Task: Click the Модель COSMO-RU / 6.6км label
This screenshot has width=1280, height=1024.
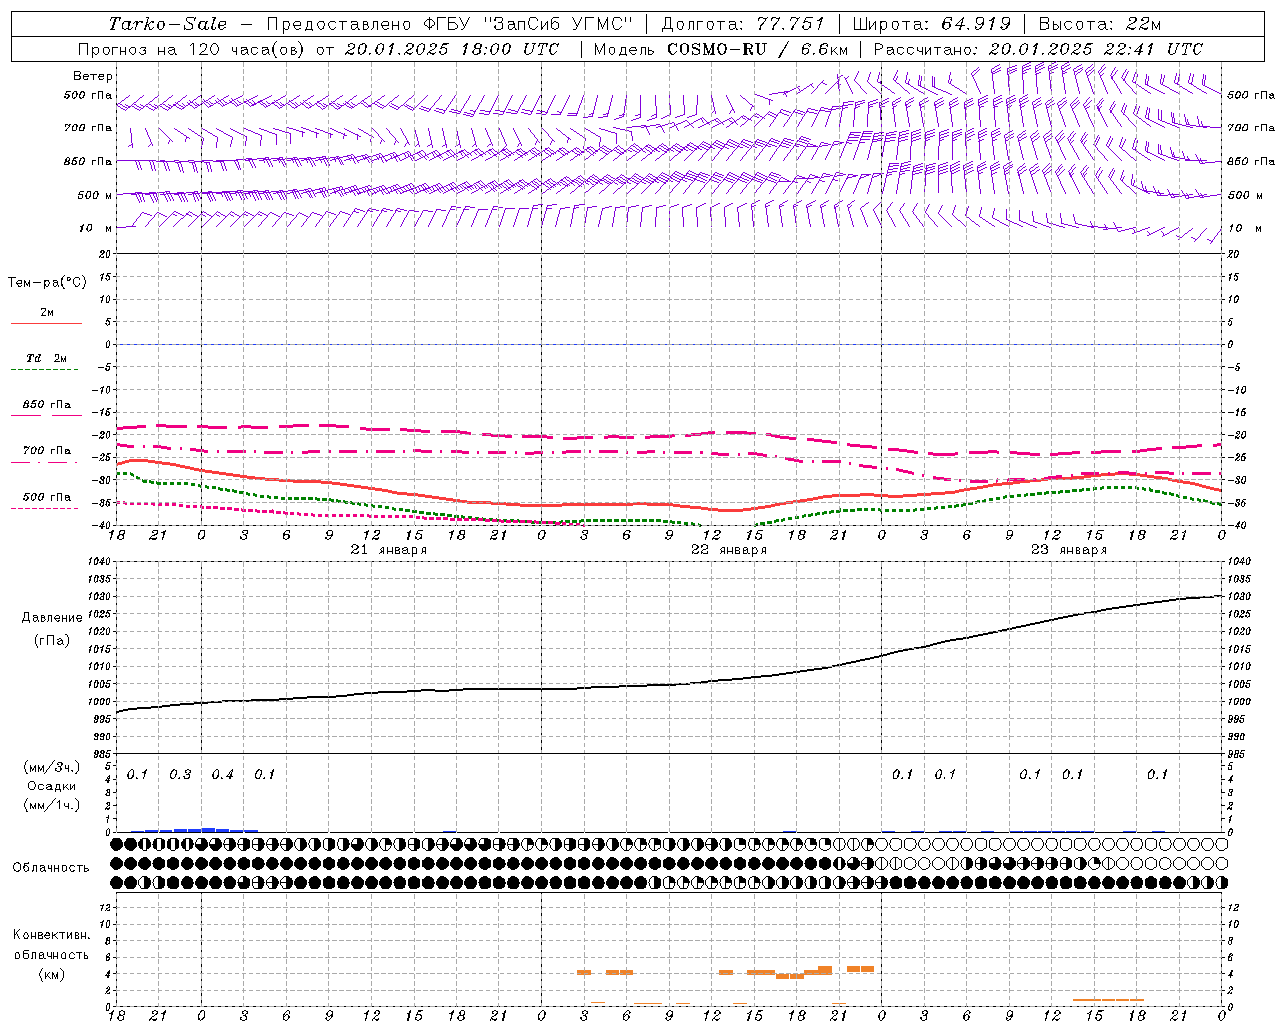Action: tap(720, 49)
